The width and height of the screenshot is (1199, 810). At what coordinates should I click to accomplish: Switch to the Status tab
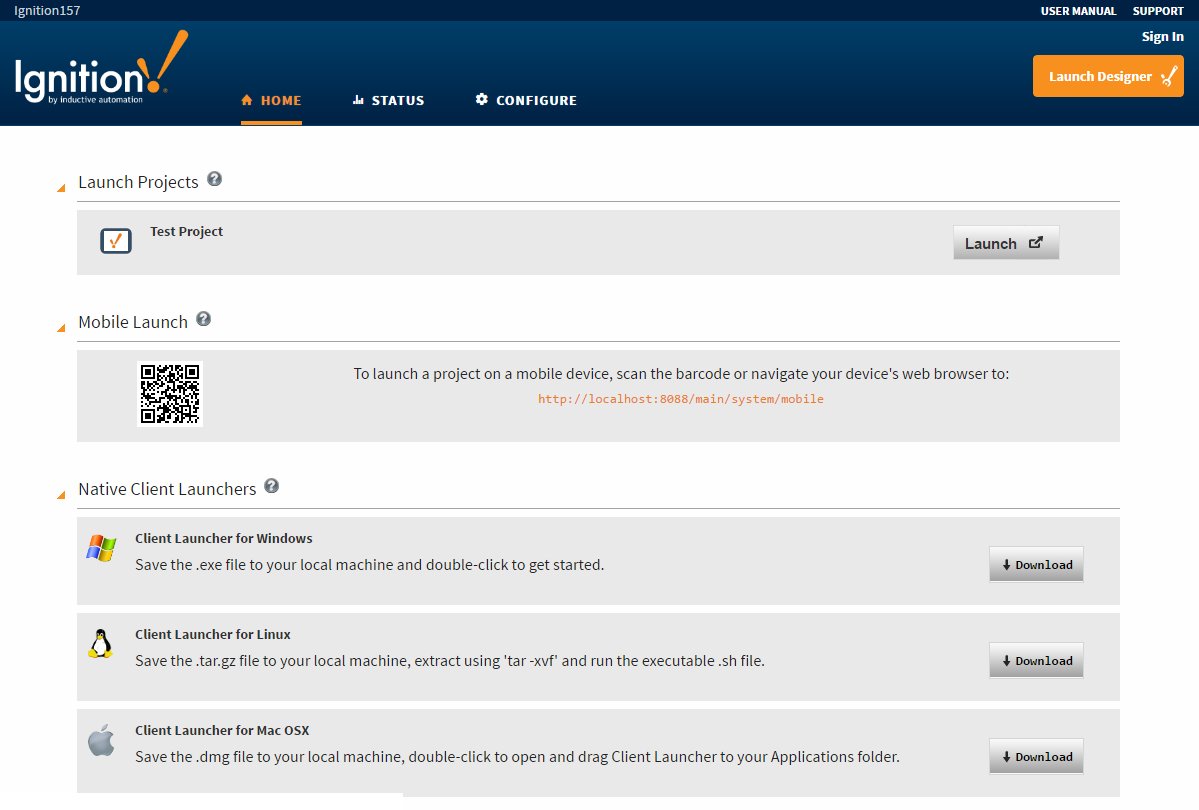coord(388,100)
